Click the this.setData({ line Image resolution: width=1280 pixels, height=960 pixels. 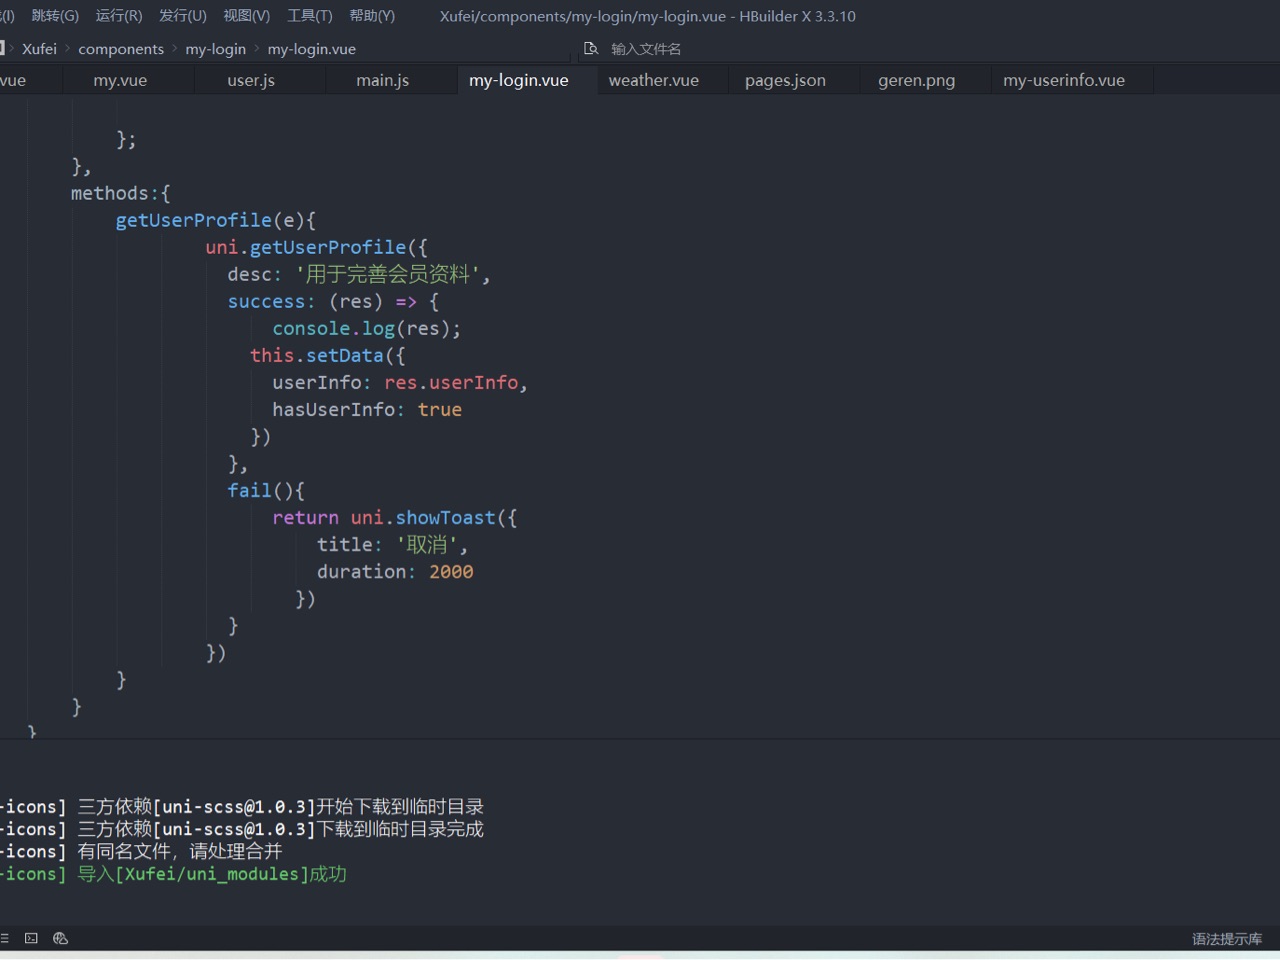(x=328, y=355)
